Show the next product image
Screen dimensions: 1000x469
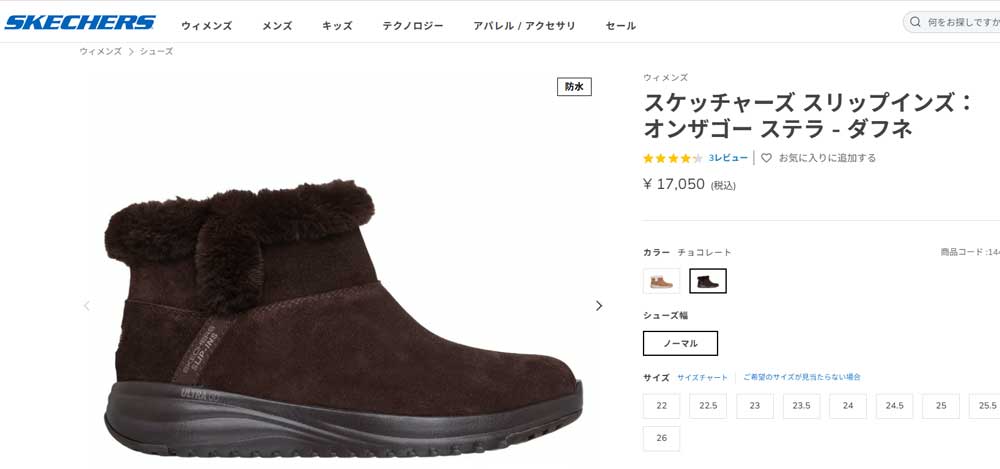pyautogui.click(x=599, y=306)
